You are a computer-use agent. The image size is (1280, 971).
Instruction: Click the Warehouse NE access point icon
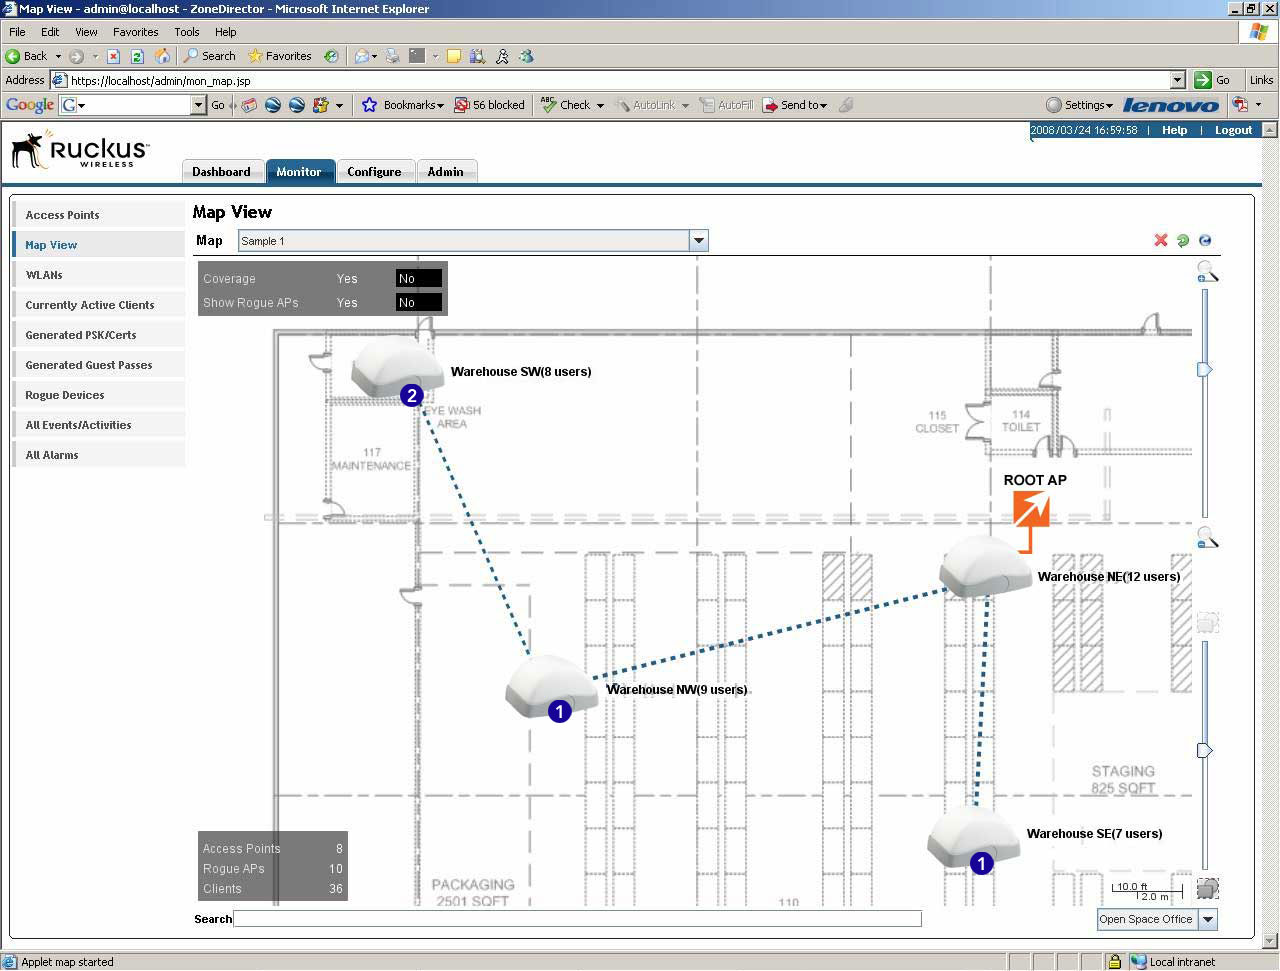(x=985, y=568)
